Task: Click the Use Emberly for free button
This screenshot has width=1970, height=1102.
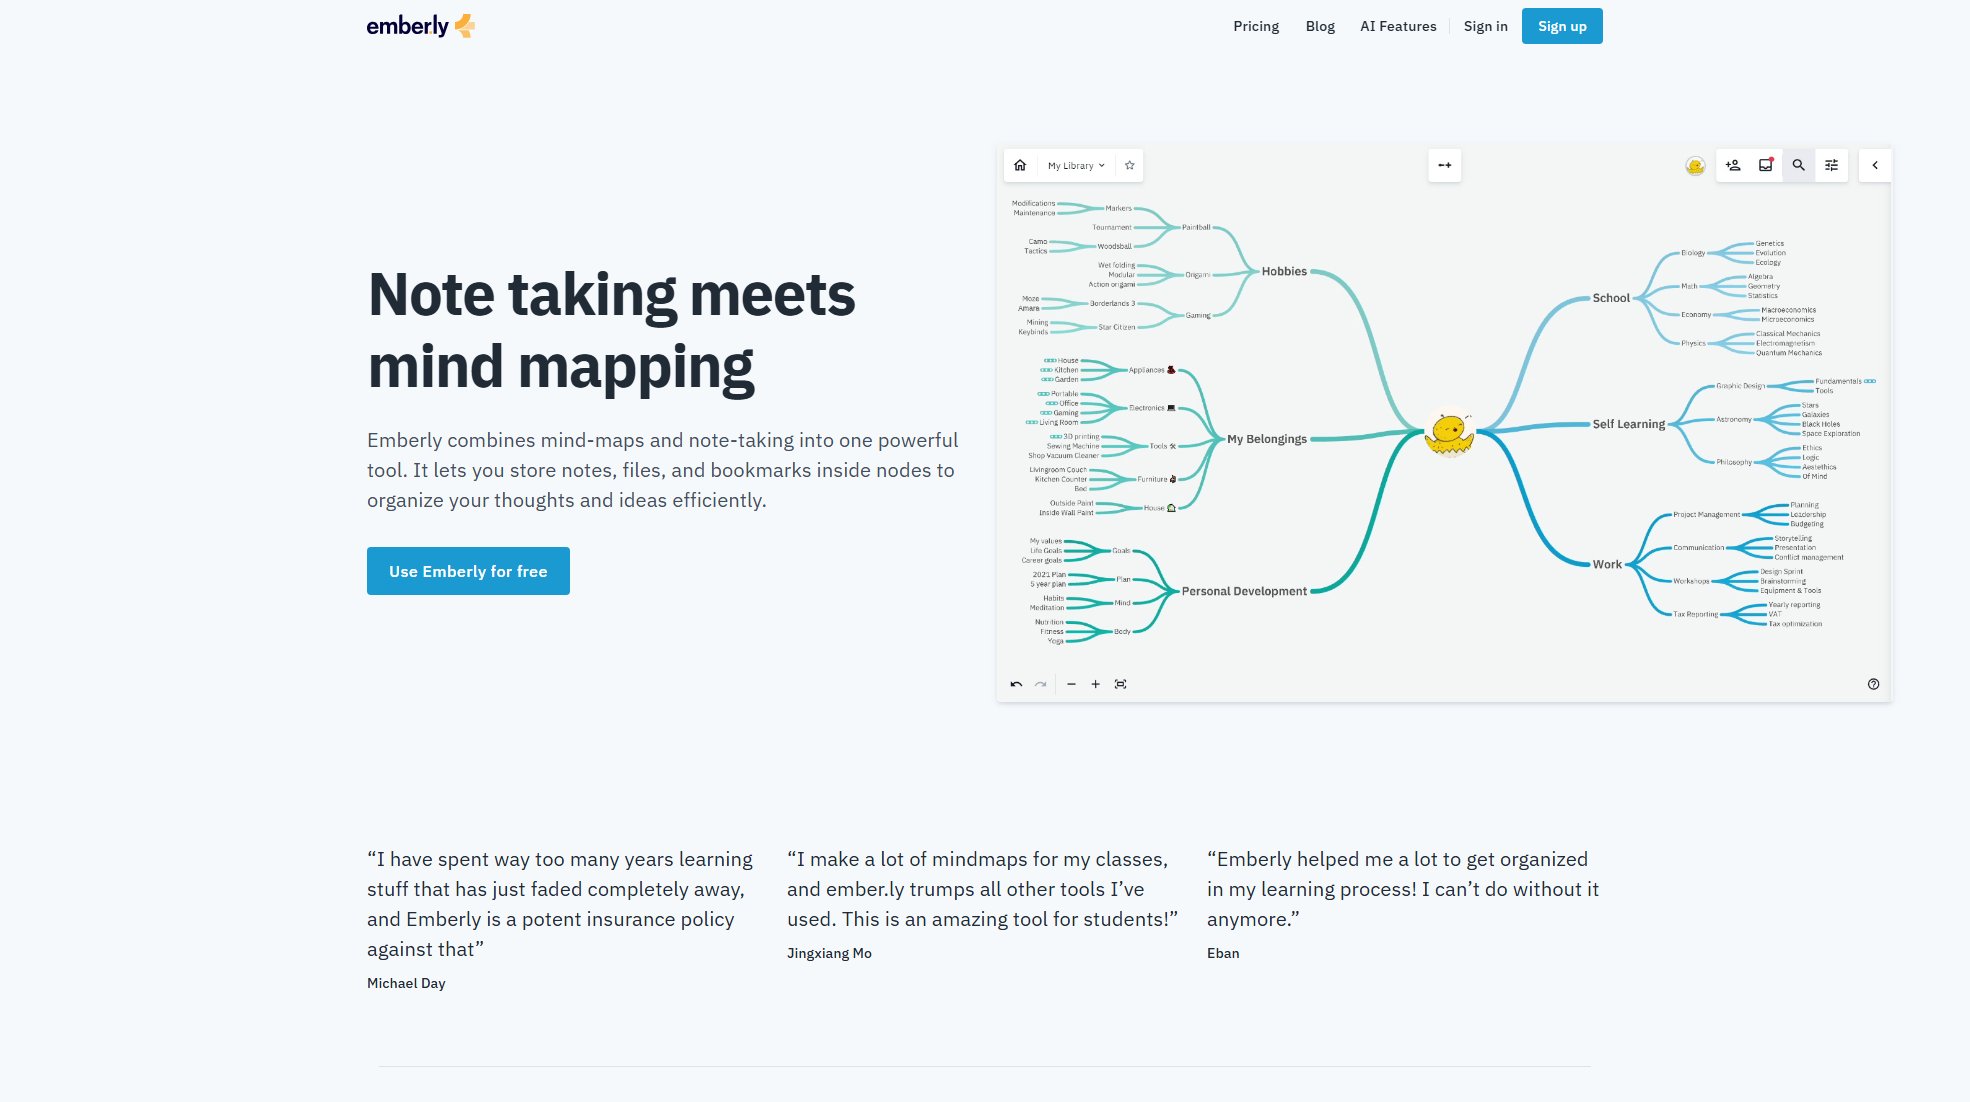Action: point(468,570)
